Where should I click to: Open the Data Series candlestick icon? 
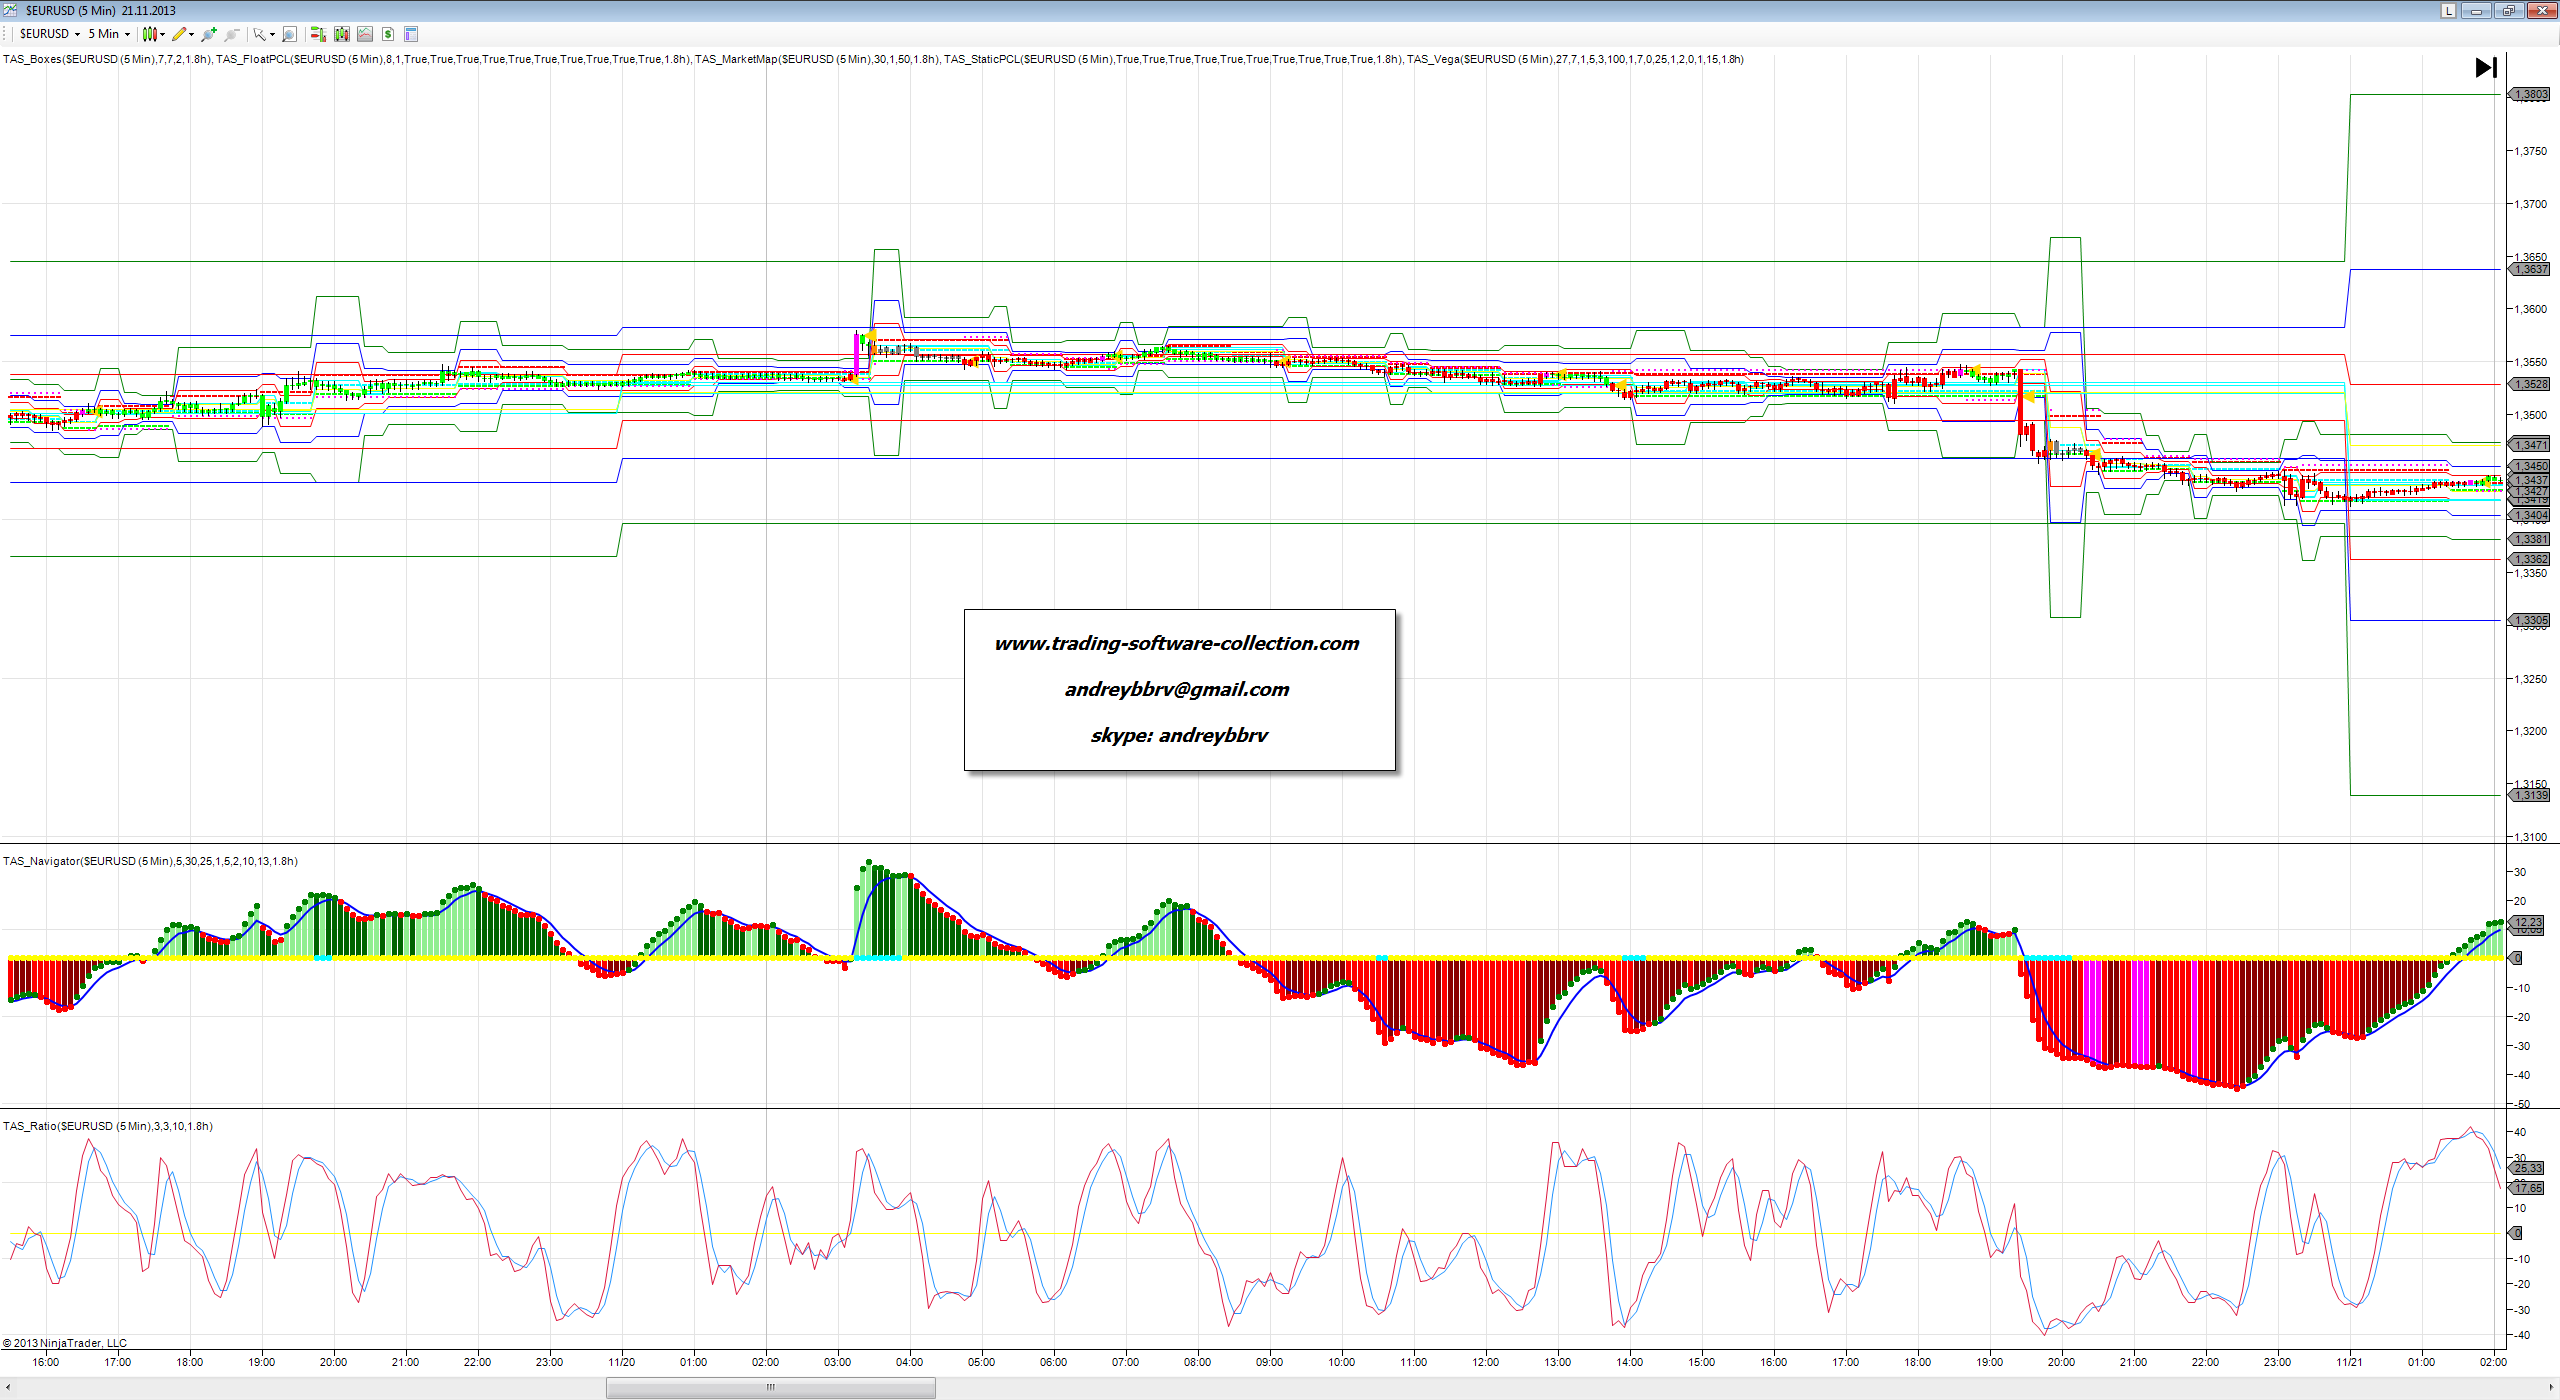click(x=342, y=34)
